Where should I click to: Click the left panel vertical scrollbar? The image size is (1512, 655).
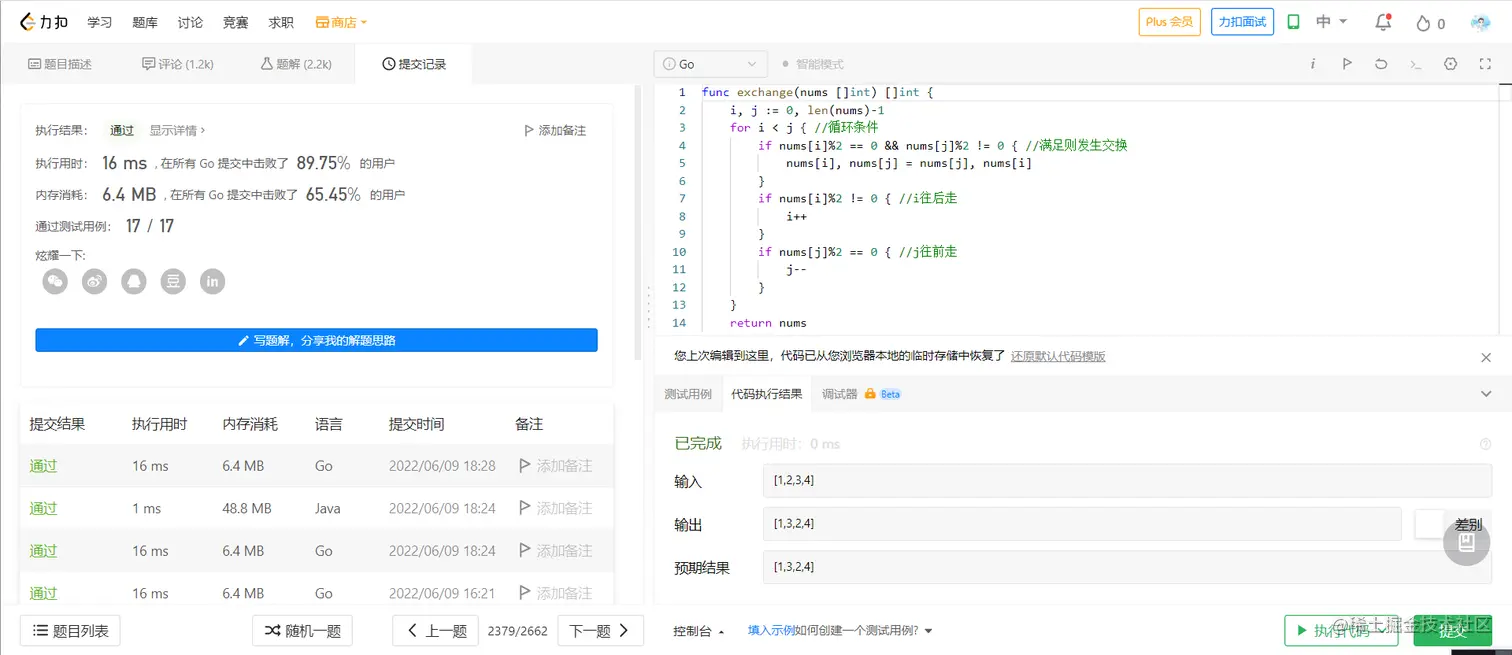(639, 224)
